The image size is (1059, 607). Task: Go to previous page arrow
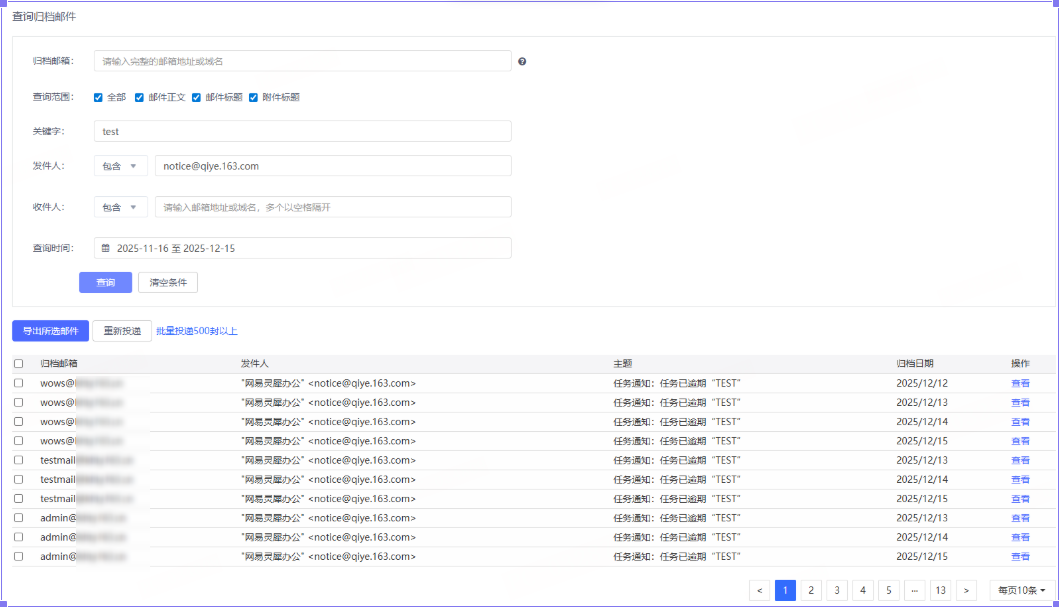759,590
